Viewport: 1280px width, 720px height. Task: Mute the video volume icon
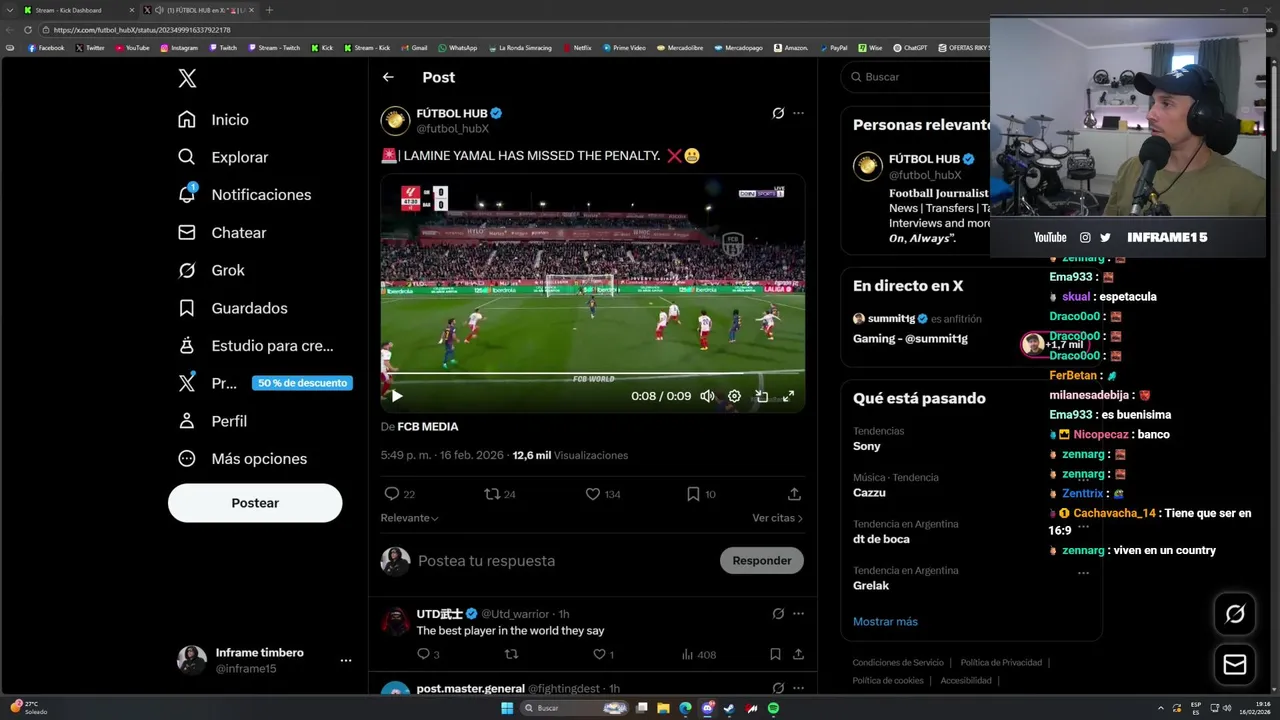(707, 396)
